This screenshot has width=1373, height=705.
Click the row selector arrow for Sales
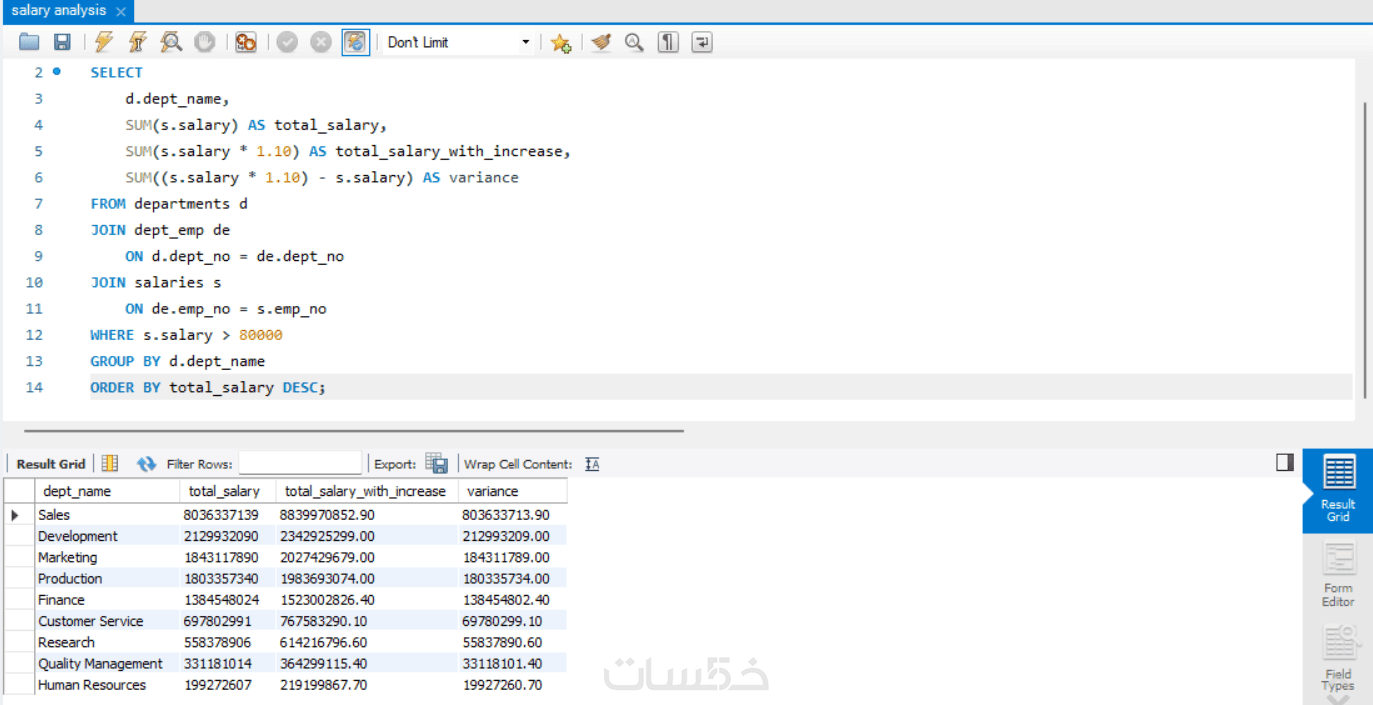point(17,515)
